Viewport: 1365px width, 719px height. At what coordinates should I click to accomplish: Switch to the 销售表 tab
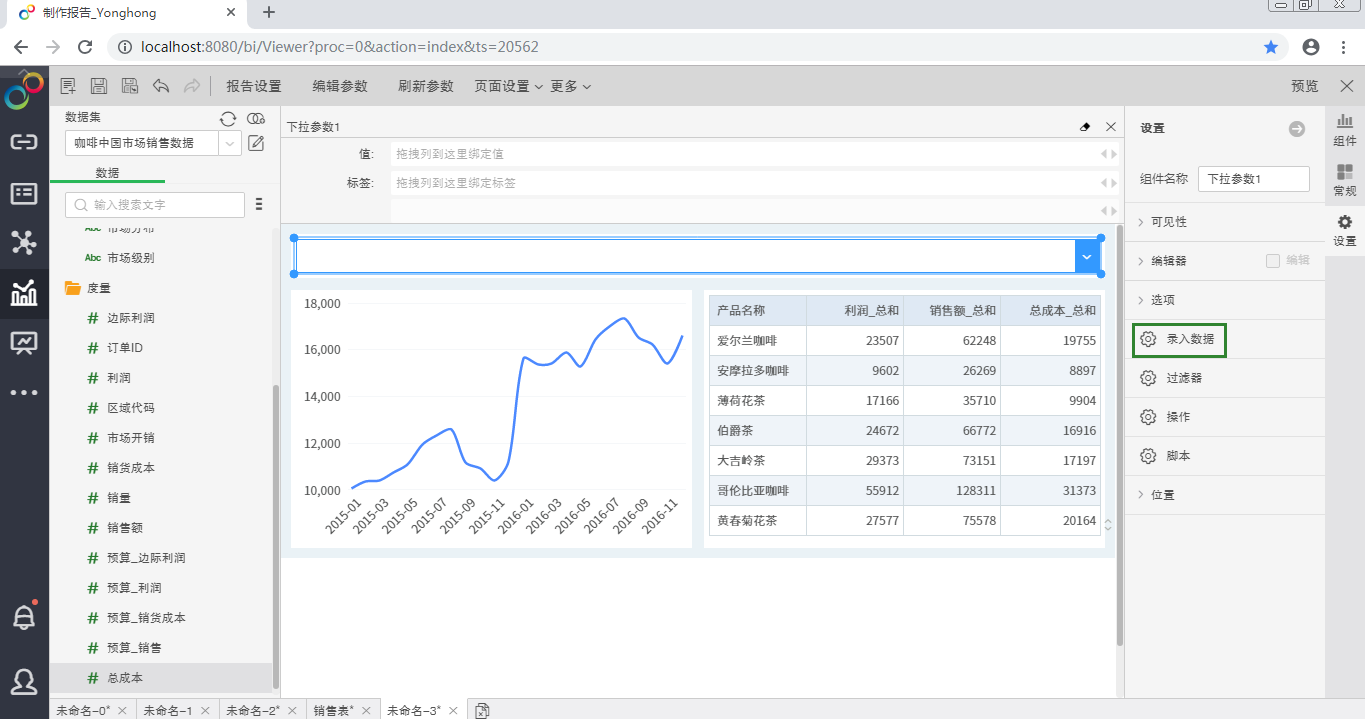coord(333,710)
